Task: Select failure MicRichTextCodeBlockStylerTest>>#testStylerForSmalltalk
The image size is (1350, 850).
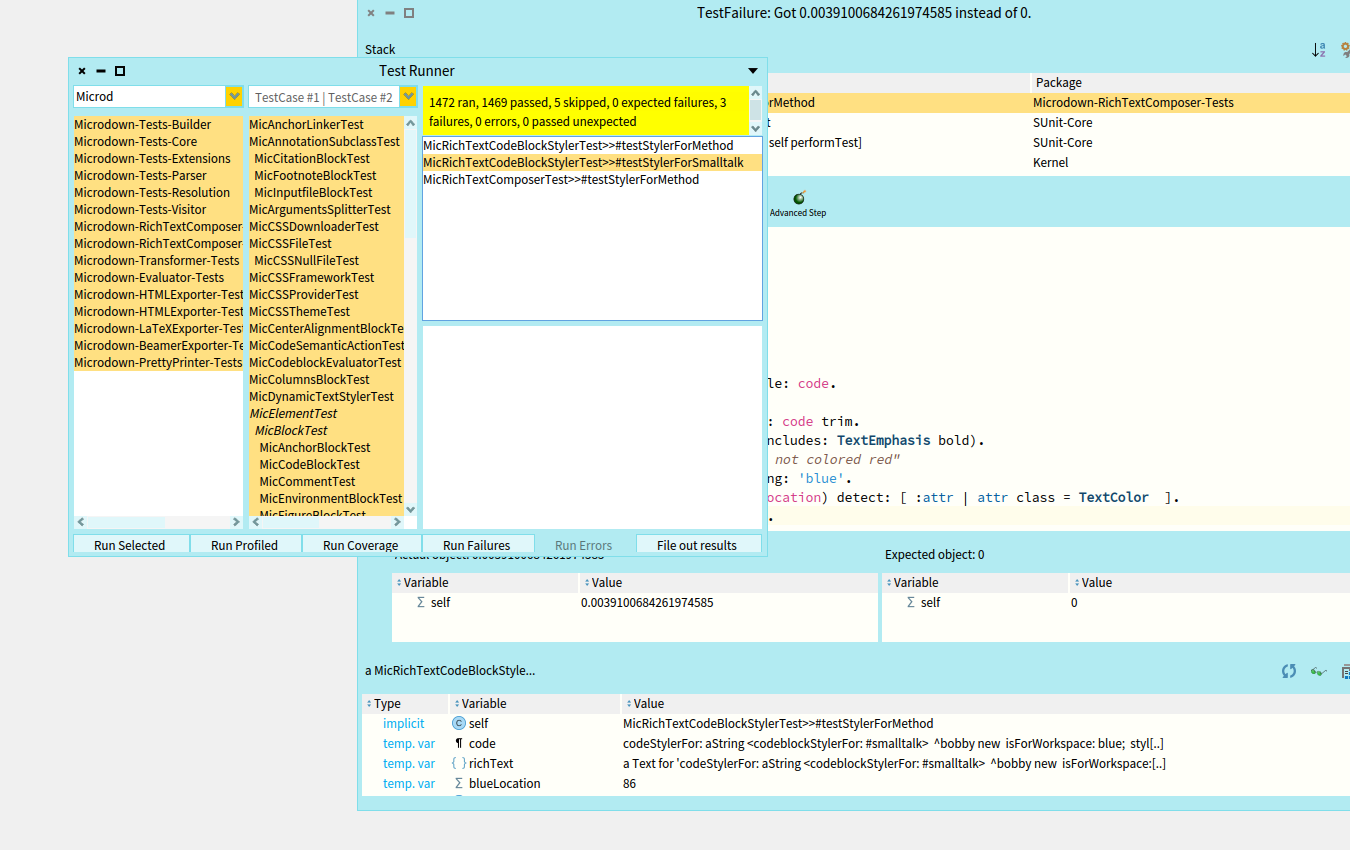Action: [592, 162]
